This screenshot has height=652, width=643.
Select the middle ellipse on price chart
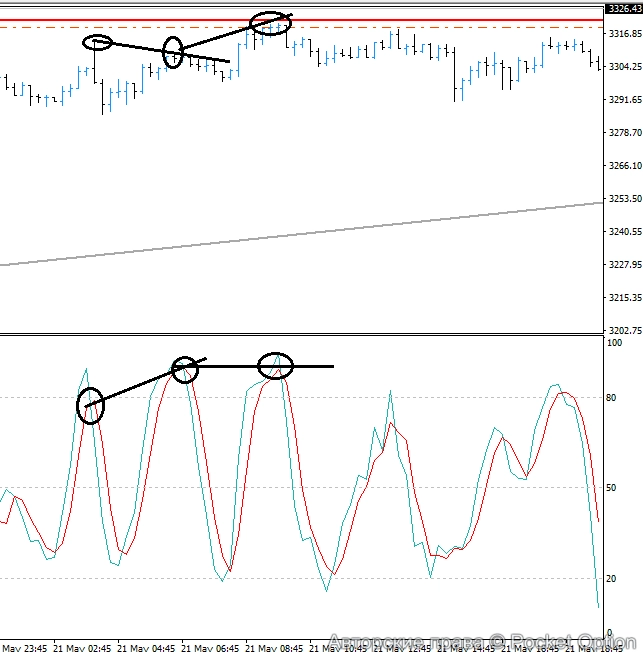click(173, 52)
